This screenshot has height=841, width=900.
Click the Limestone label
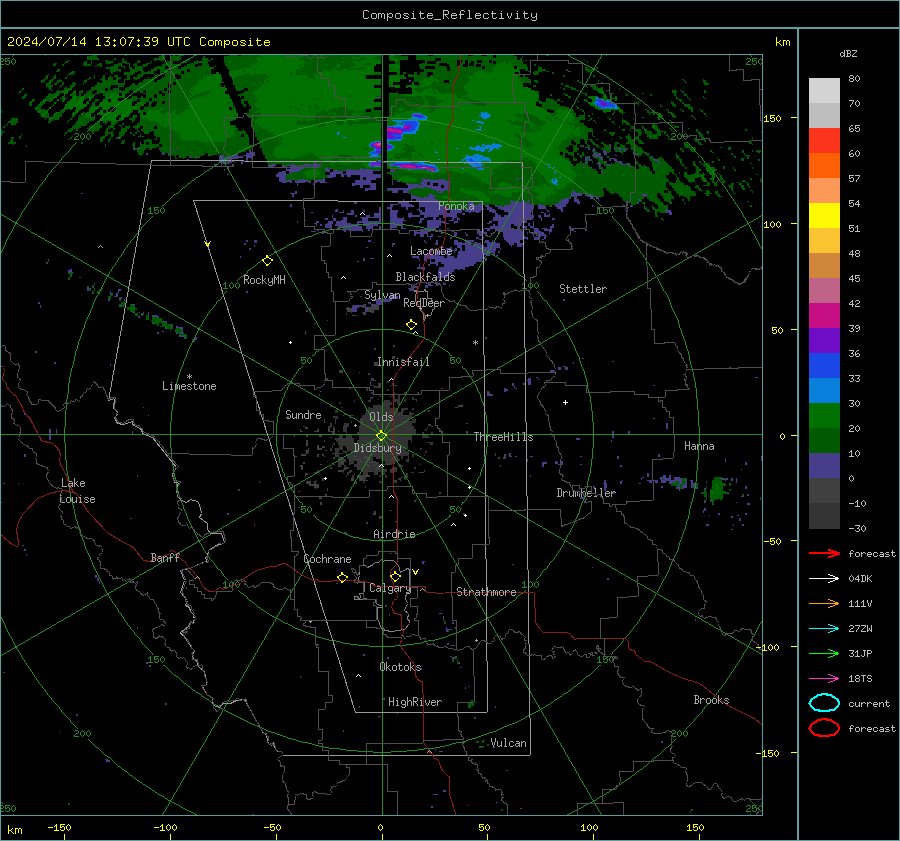coord(189,386)
